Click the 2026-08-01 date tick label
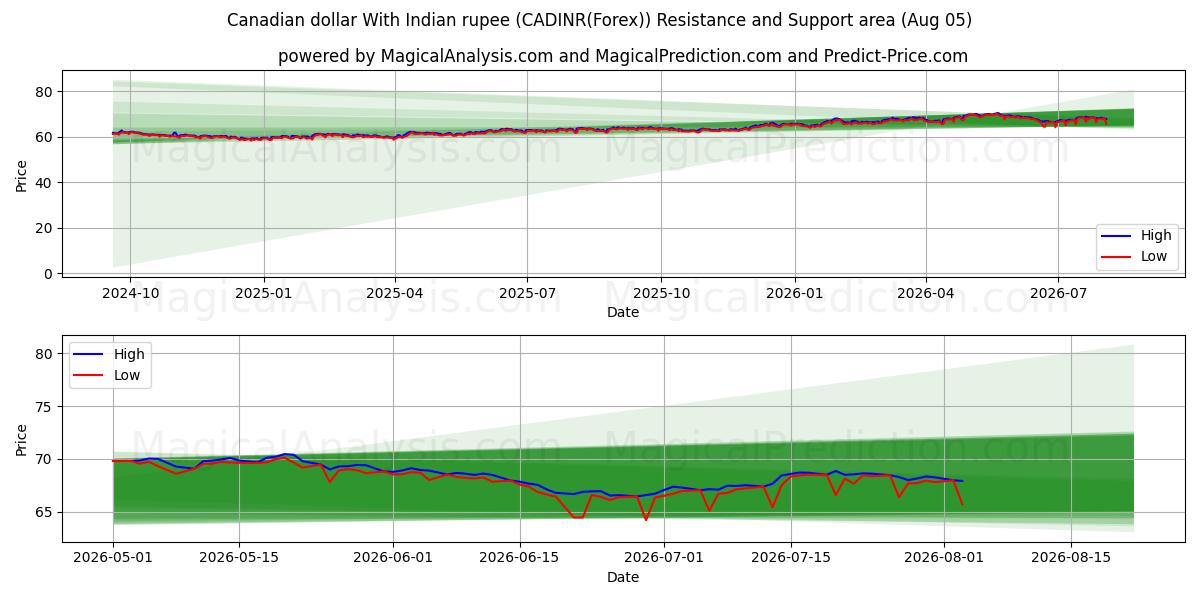The width and height of the screenshot is (1200, 600). coord(944,558)
